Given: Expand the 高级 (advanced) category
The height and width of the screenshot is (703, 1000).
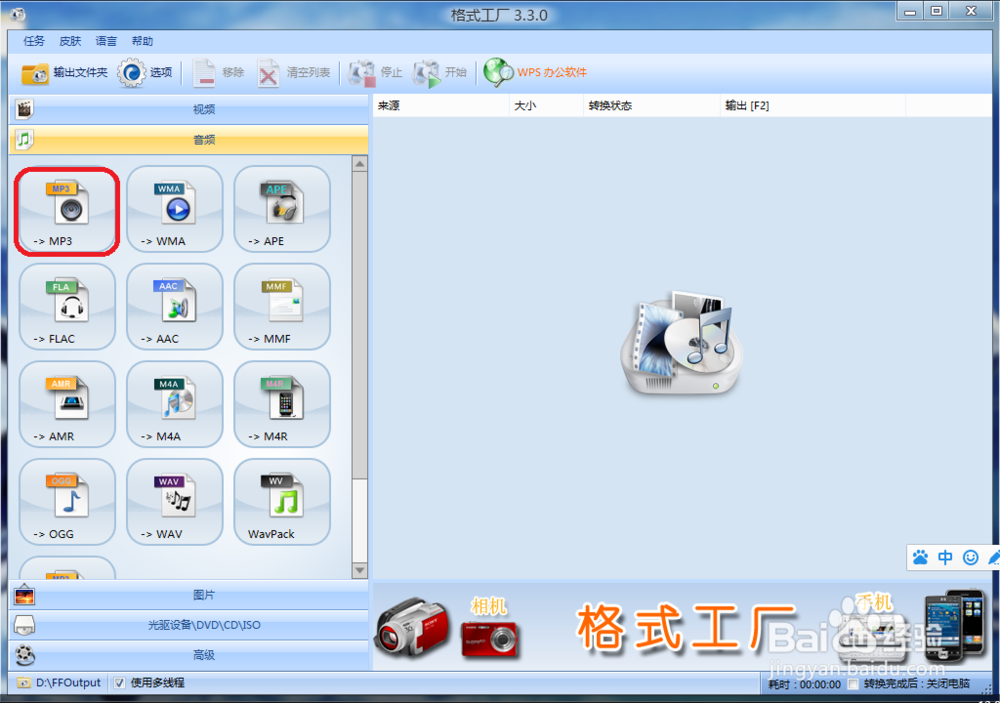Looking at the screenshot, I should (189, 655).
